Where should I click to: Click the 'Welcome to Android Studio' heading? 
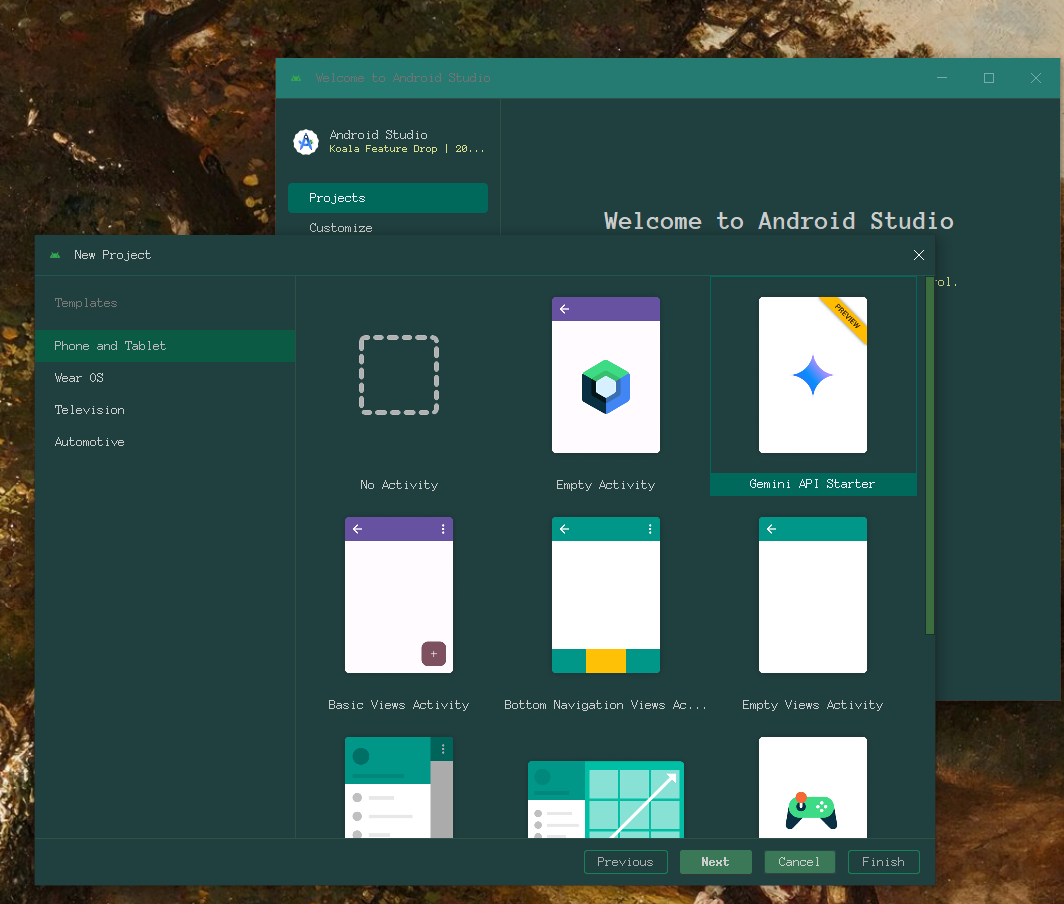click(779, 221)
